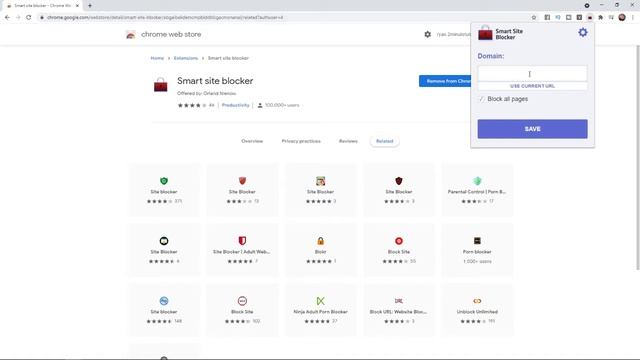The width and height of the screenshot is (640, 360).
Task: Click the 'Unblock Unlimited' title text
Action: [x=477, y=312]
